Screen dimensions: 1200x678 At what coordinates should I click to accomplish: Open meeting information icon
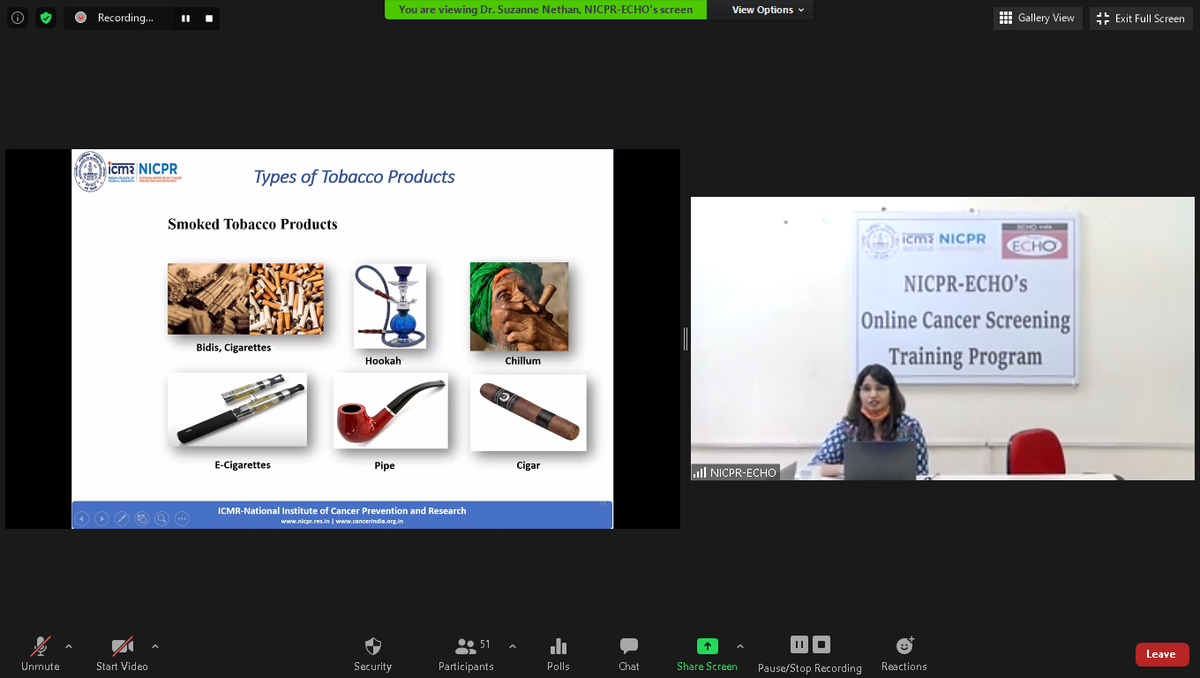click(x=18, y=18)
